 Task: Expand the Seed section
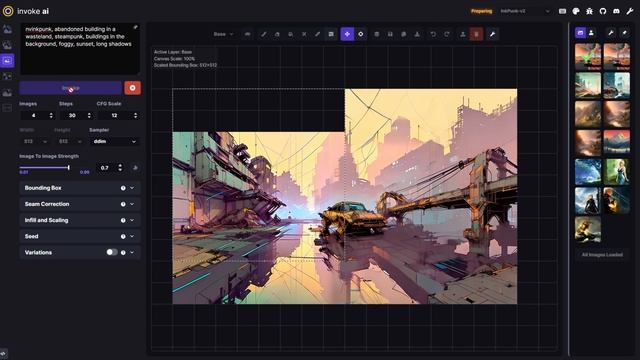[80, 236]
